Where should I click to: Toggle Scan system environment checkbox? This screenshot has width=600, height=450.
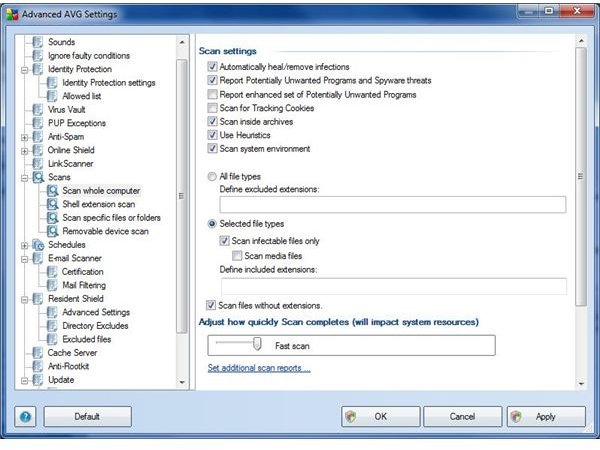click(212, 148)
